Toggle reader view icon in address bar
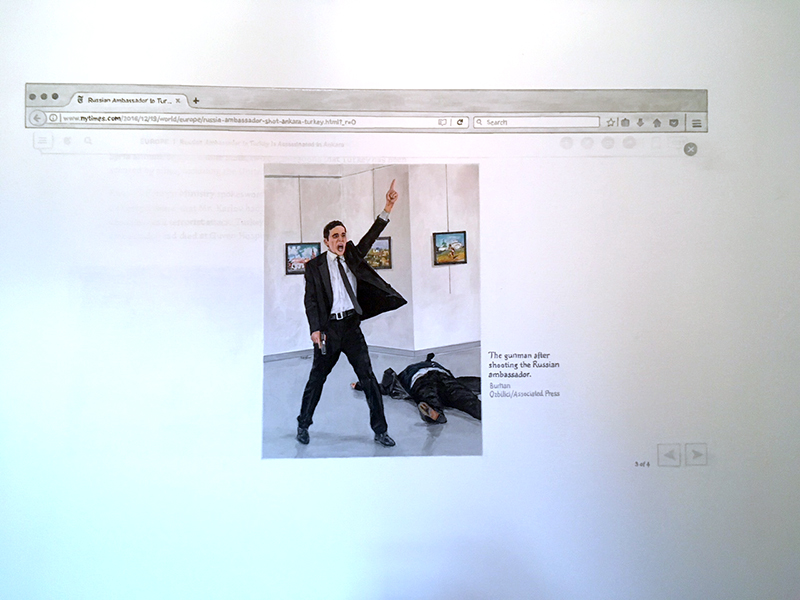Image resolution: width=800 pixels, height=600 pixels. pyautogui.click(x=442, y=122)
